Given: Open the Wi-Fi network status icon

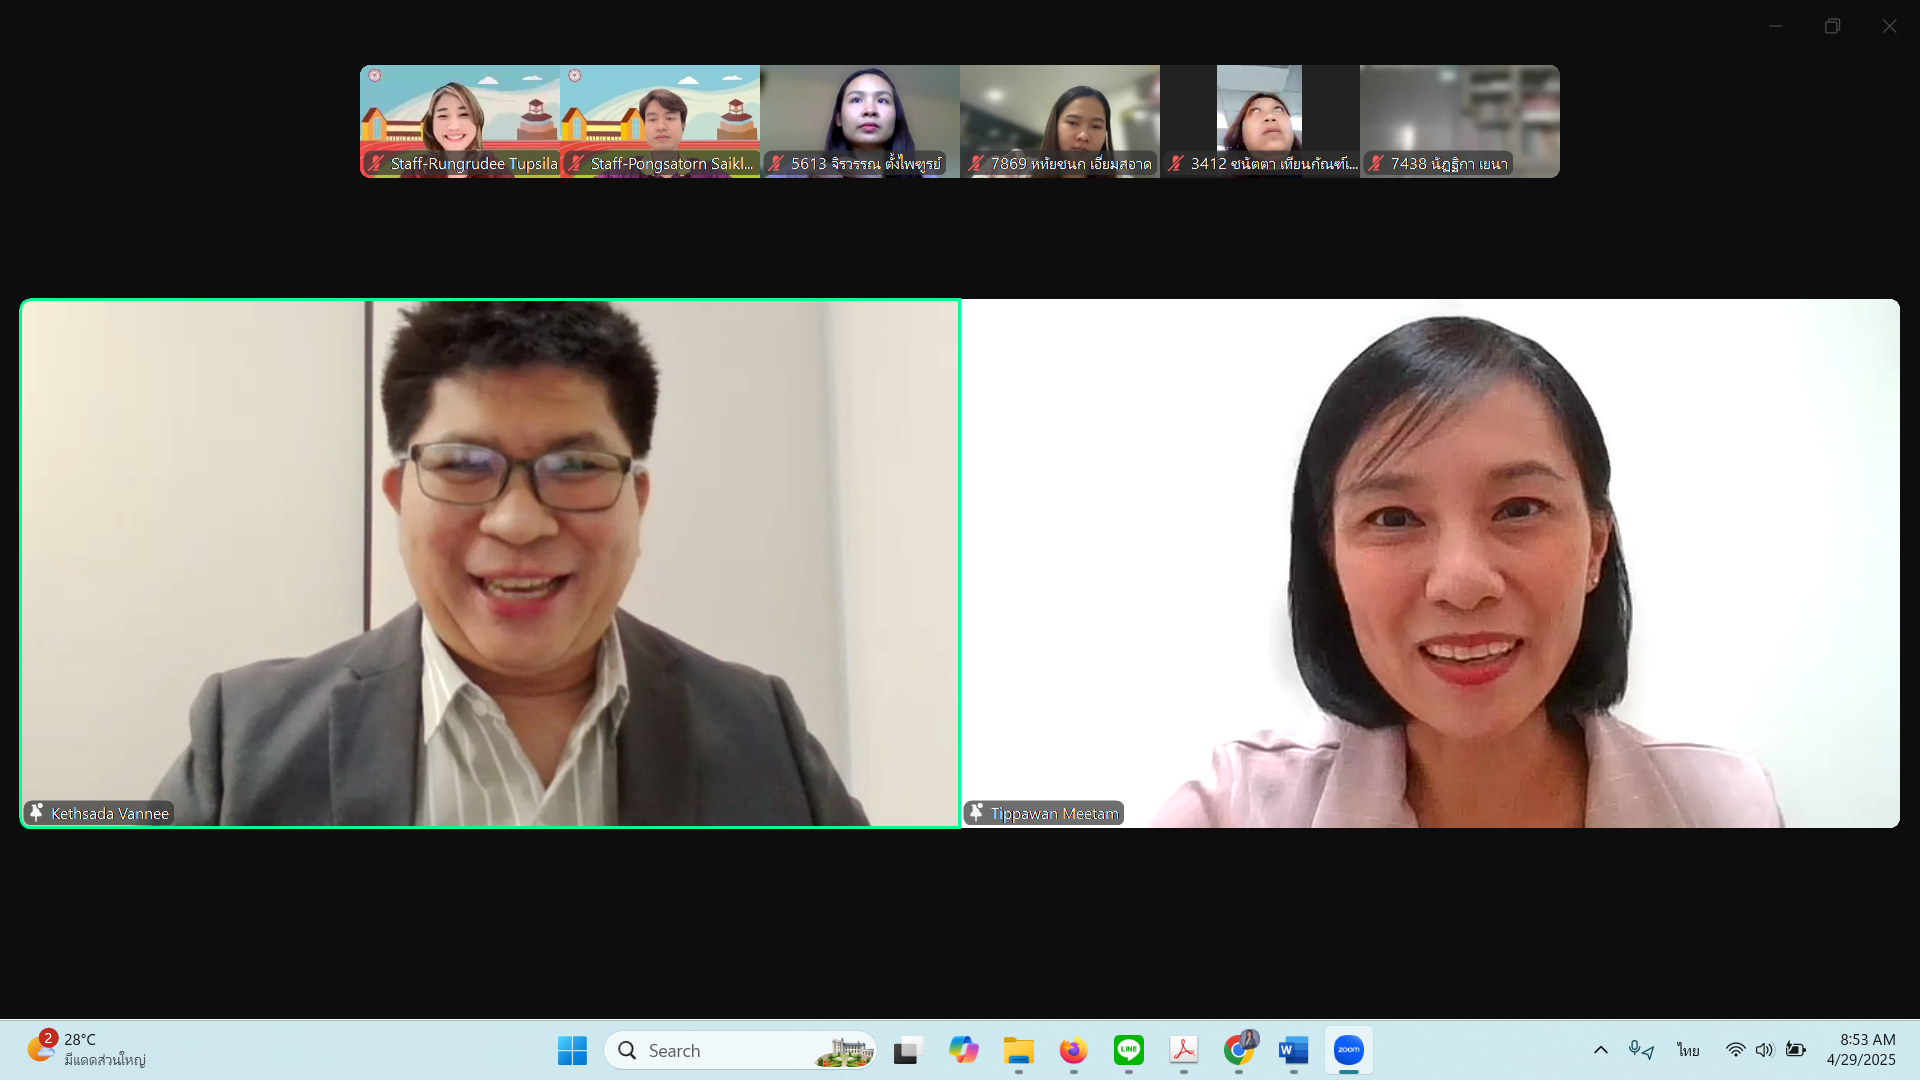Looking at the screenshot, I should point(1735,1050).
